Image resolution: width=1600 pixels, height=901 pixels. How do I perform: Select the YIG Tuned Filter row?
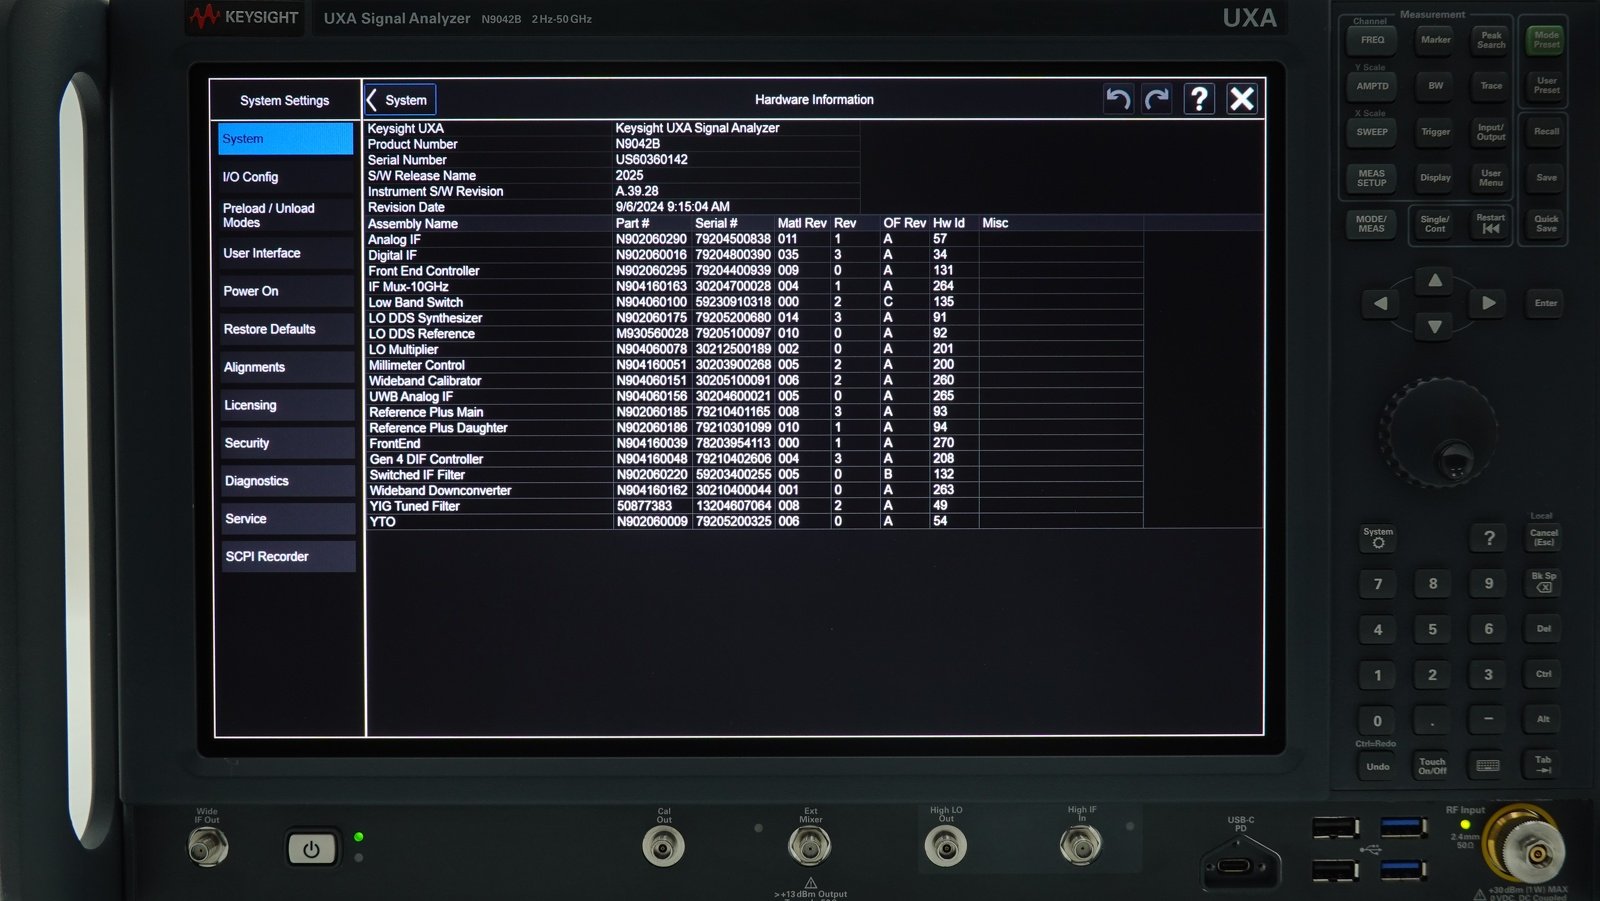coord(754,506)
